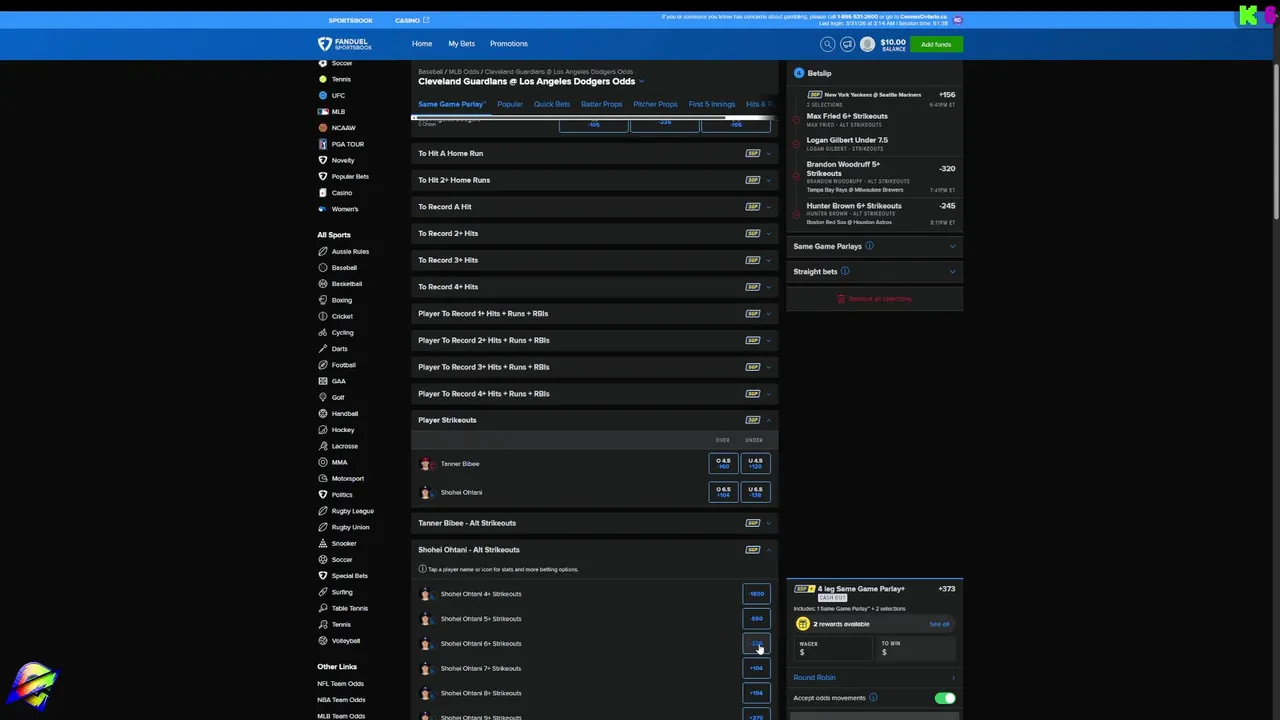Open Darts icon in All Sports
This screenshot has width=1280, height=720.
click(x=323, y=348)
